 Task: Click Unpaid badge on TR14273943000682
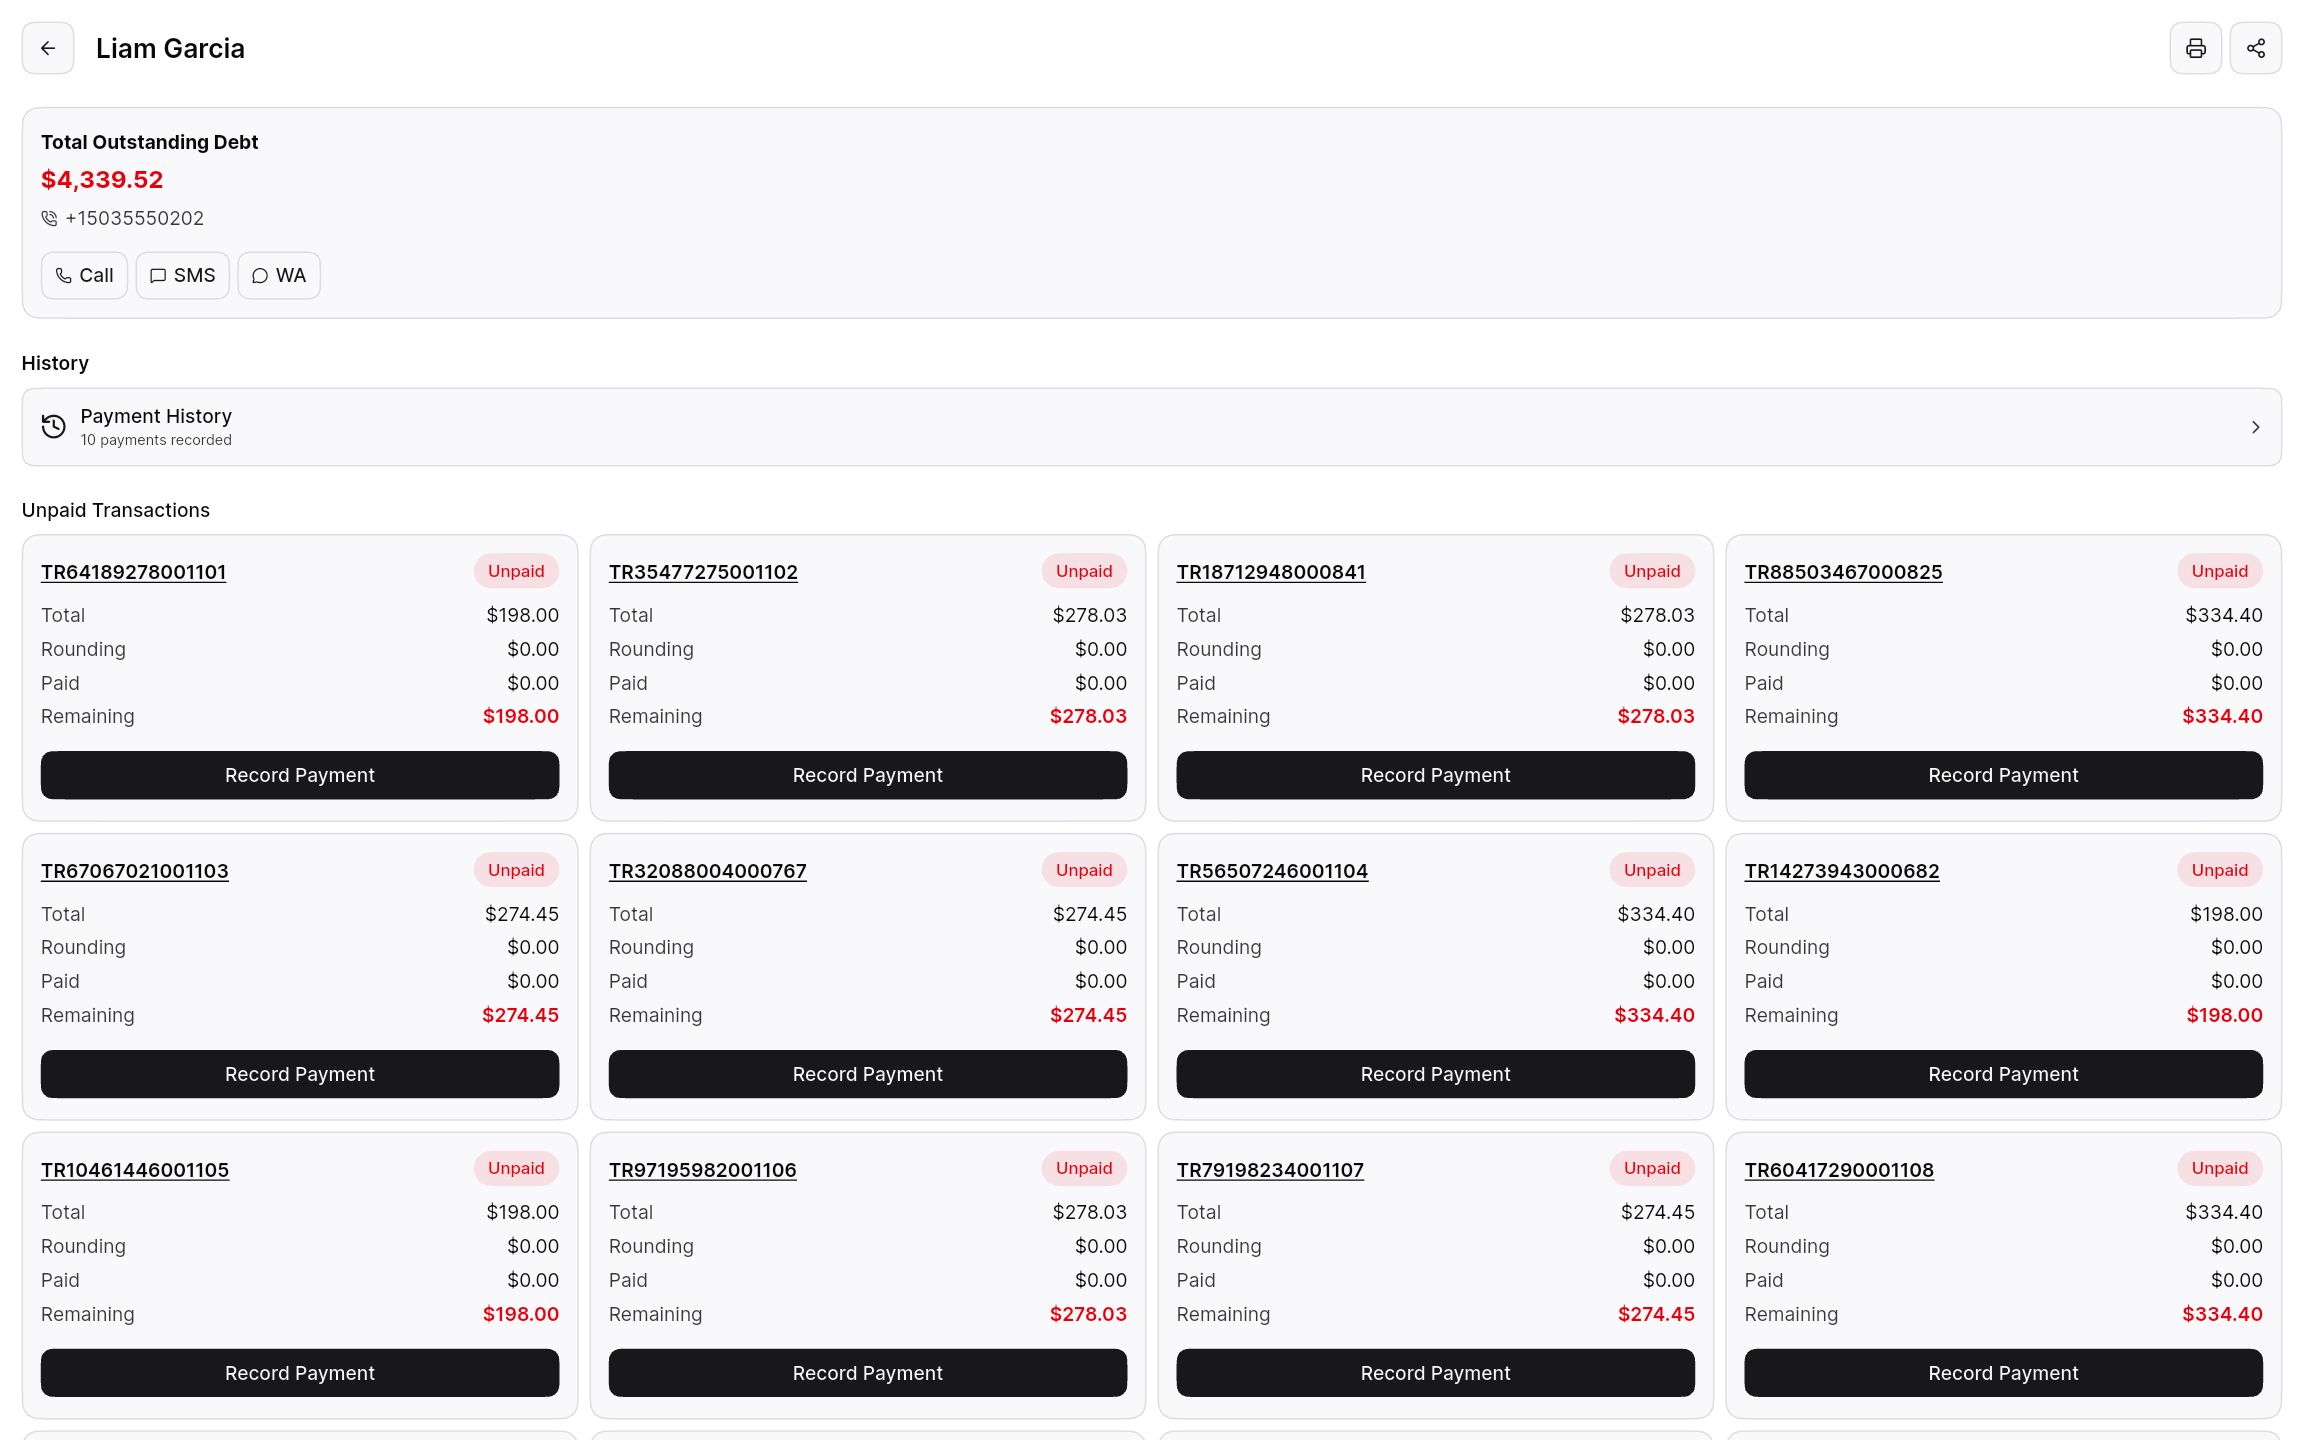click(x=2220, y=870)
